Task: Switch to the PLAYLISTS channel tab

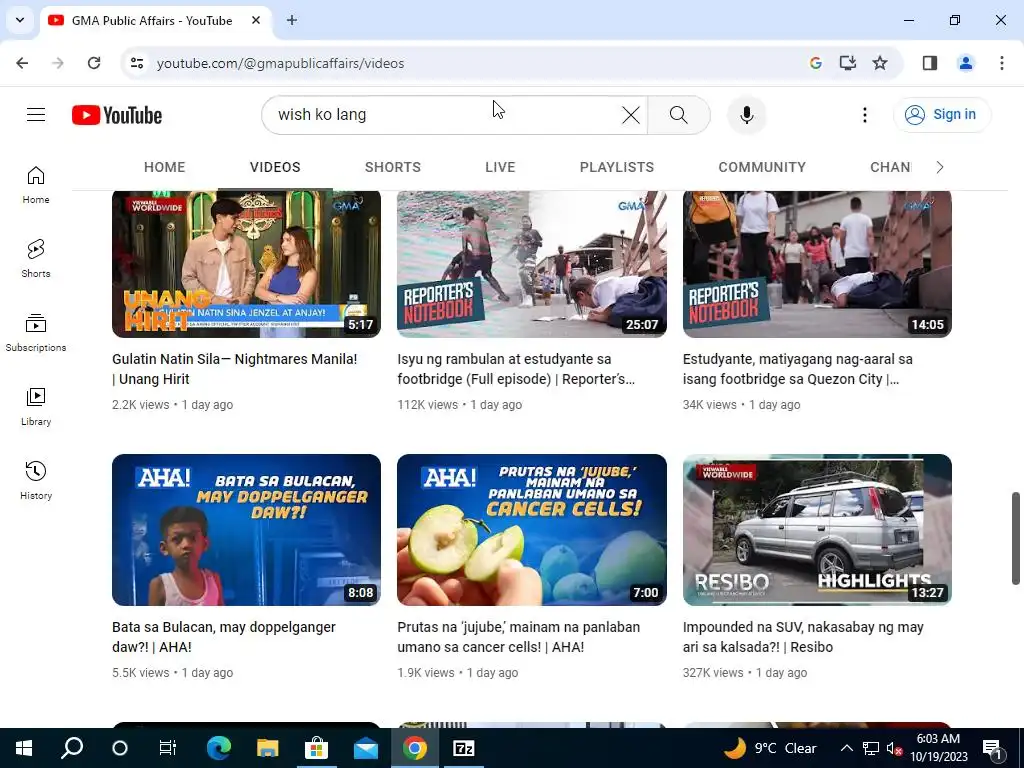Action: (616, 167)
